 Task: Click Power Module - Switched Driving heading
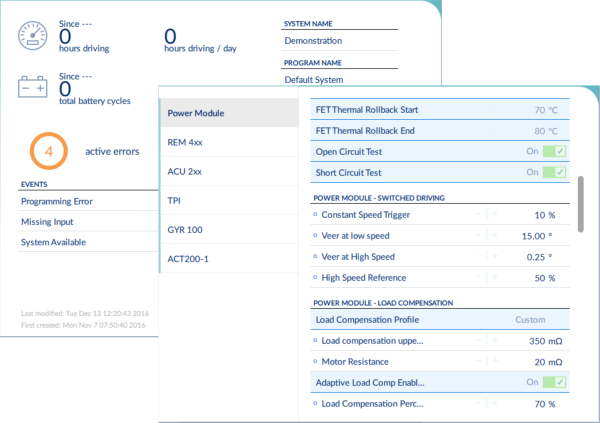pos(379,198)
